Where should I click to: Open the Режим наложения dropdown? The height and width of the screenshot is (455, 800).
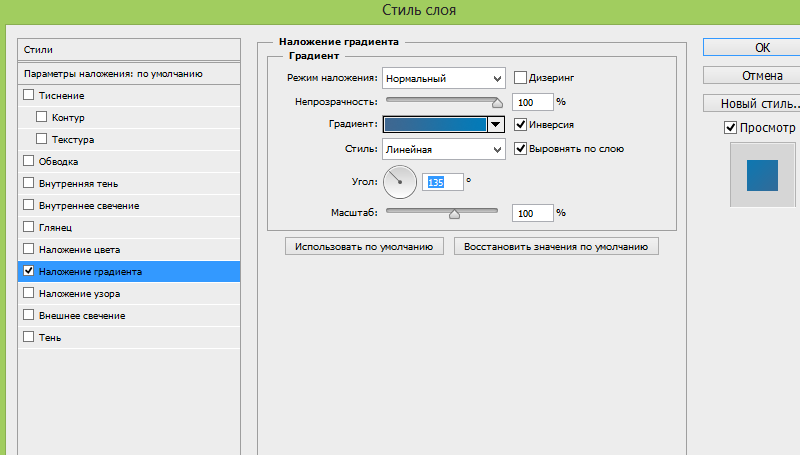[x=443, y=78]
